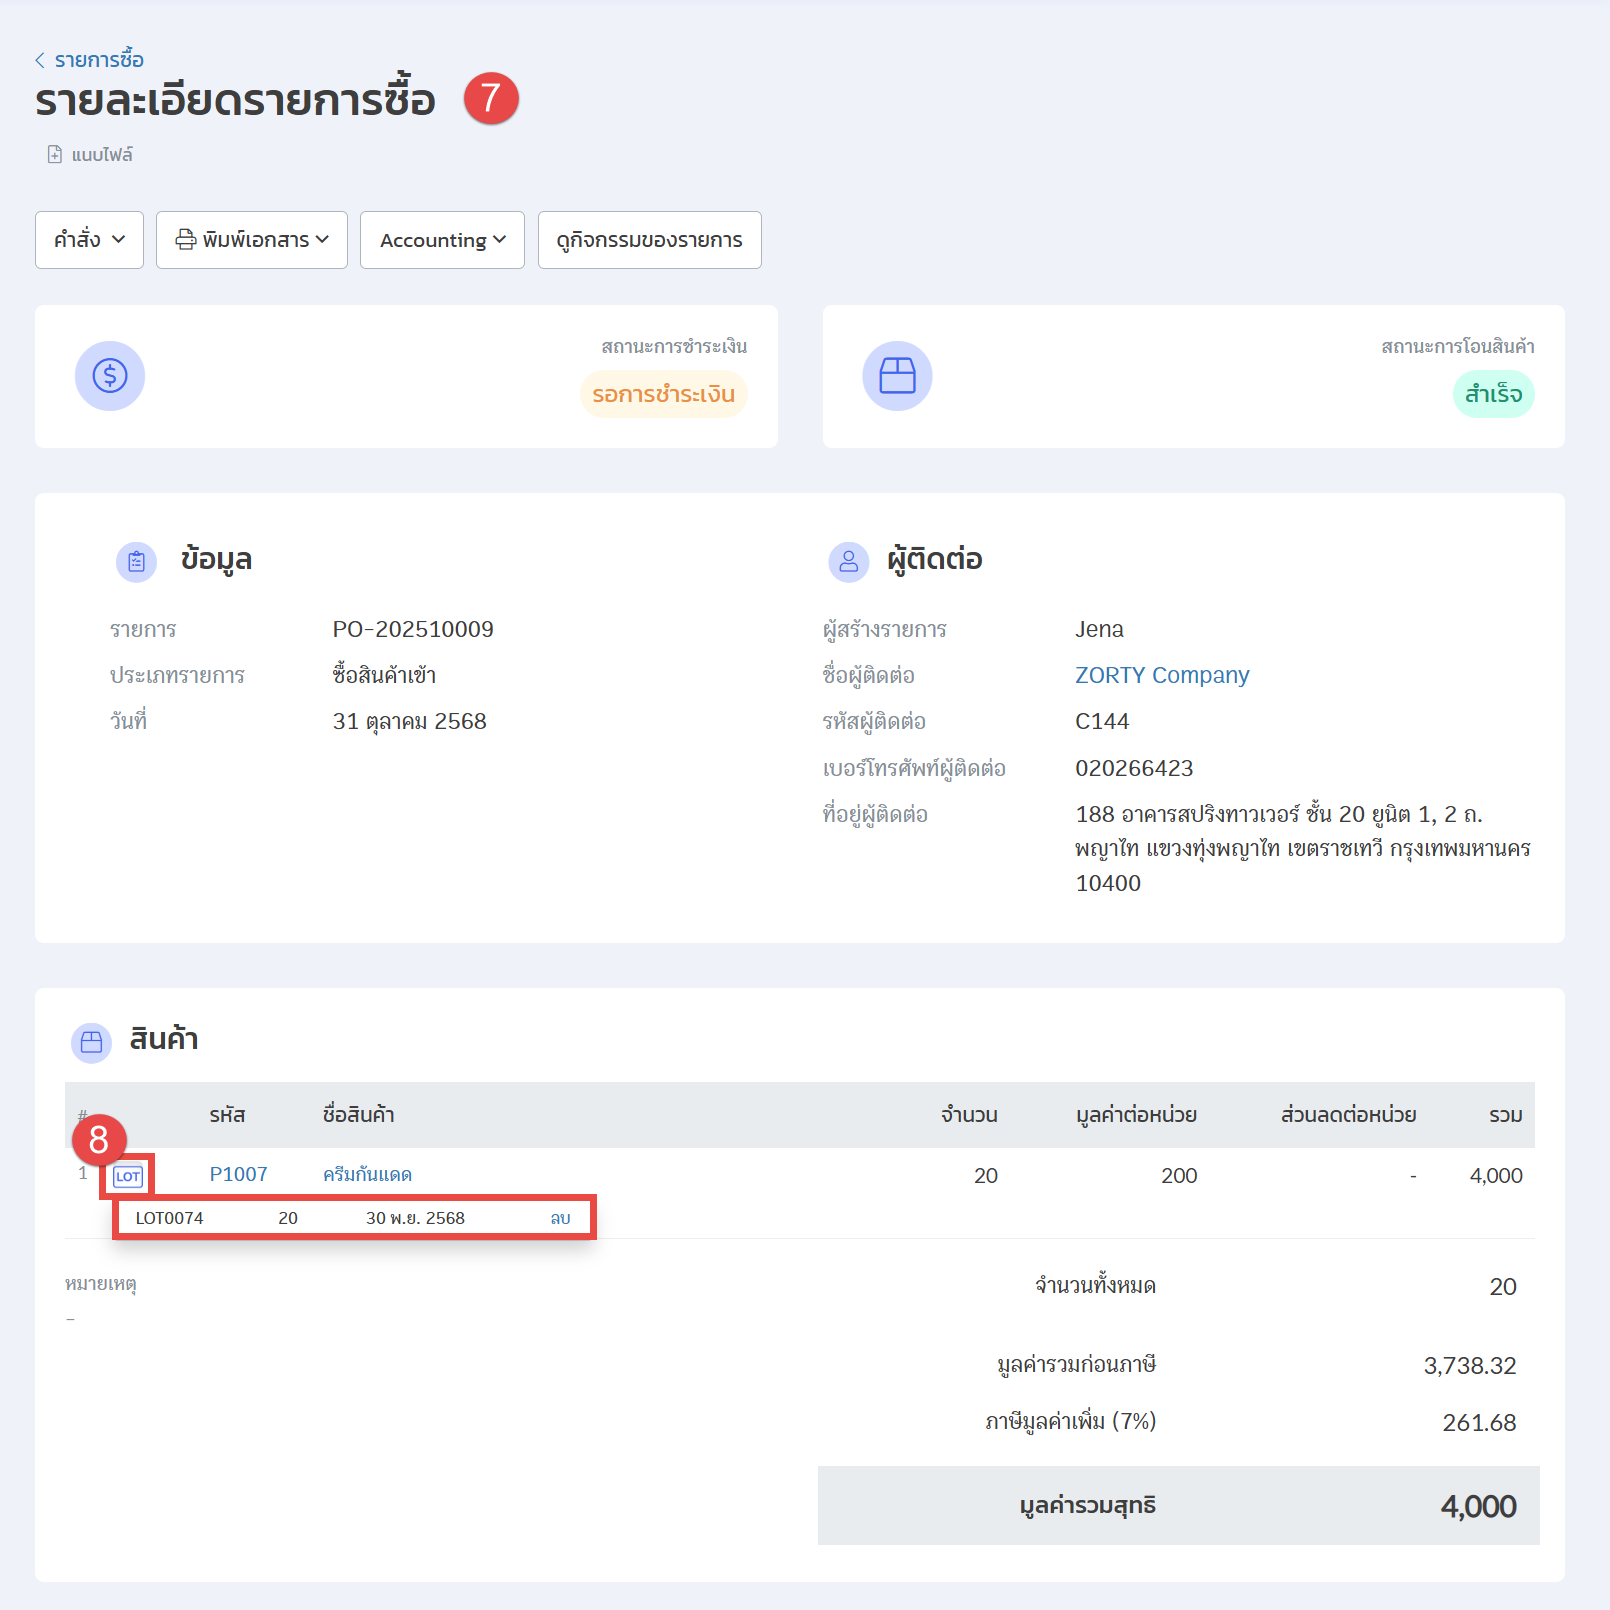Screen dimensions: 1610x1610
Task: Open the ZORTY Company contact link
Action: 1162,675
